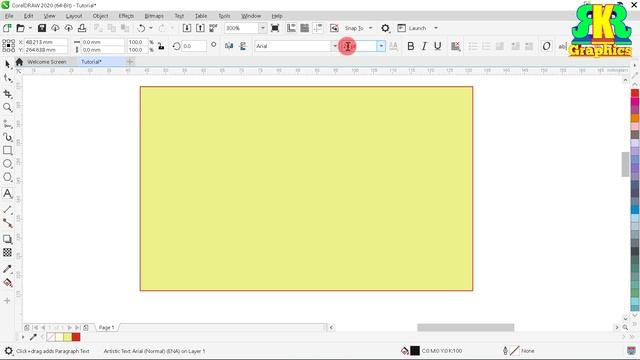Open the Bitmaps menu
640x360 pixels.
pyautogui.click(x=154, y=16)
